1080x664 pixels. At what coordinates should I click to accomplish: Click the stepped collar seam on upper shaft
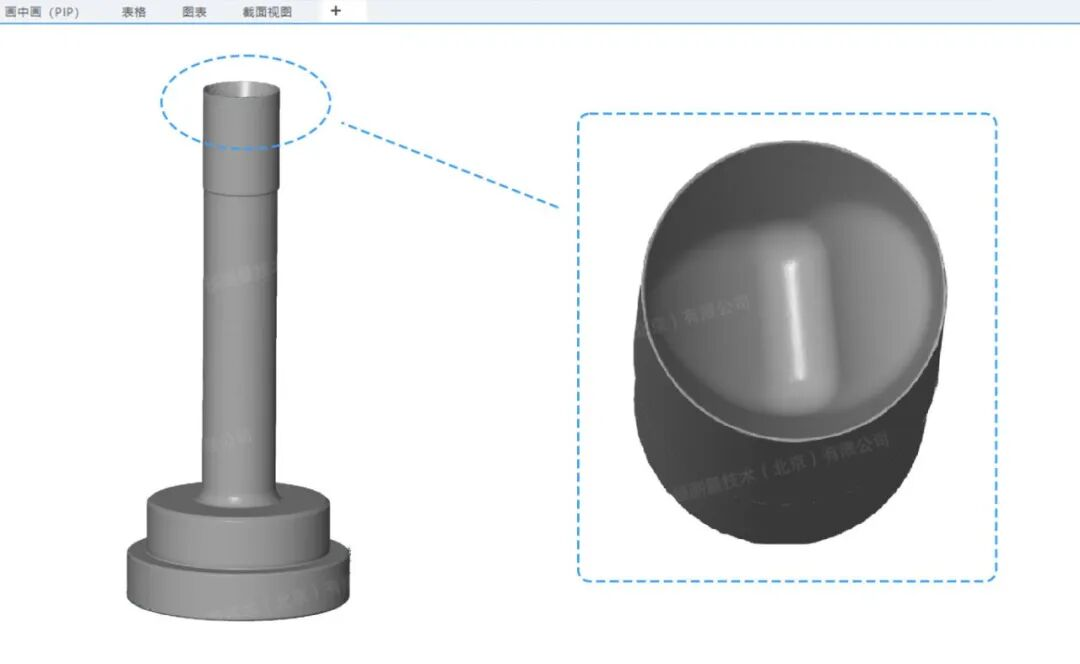click(x=238, y=187)
